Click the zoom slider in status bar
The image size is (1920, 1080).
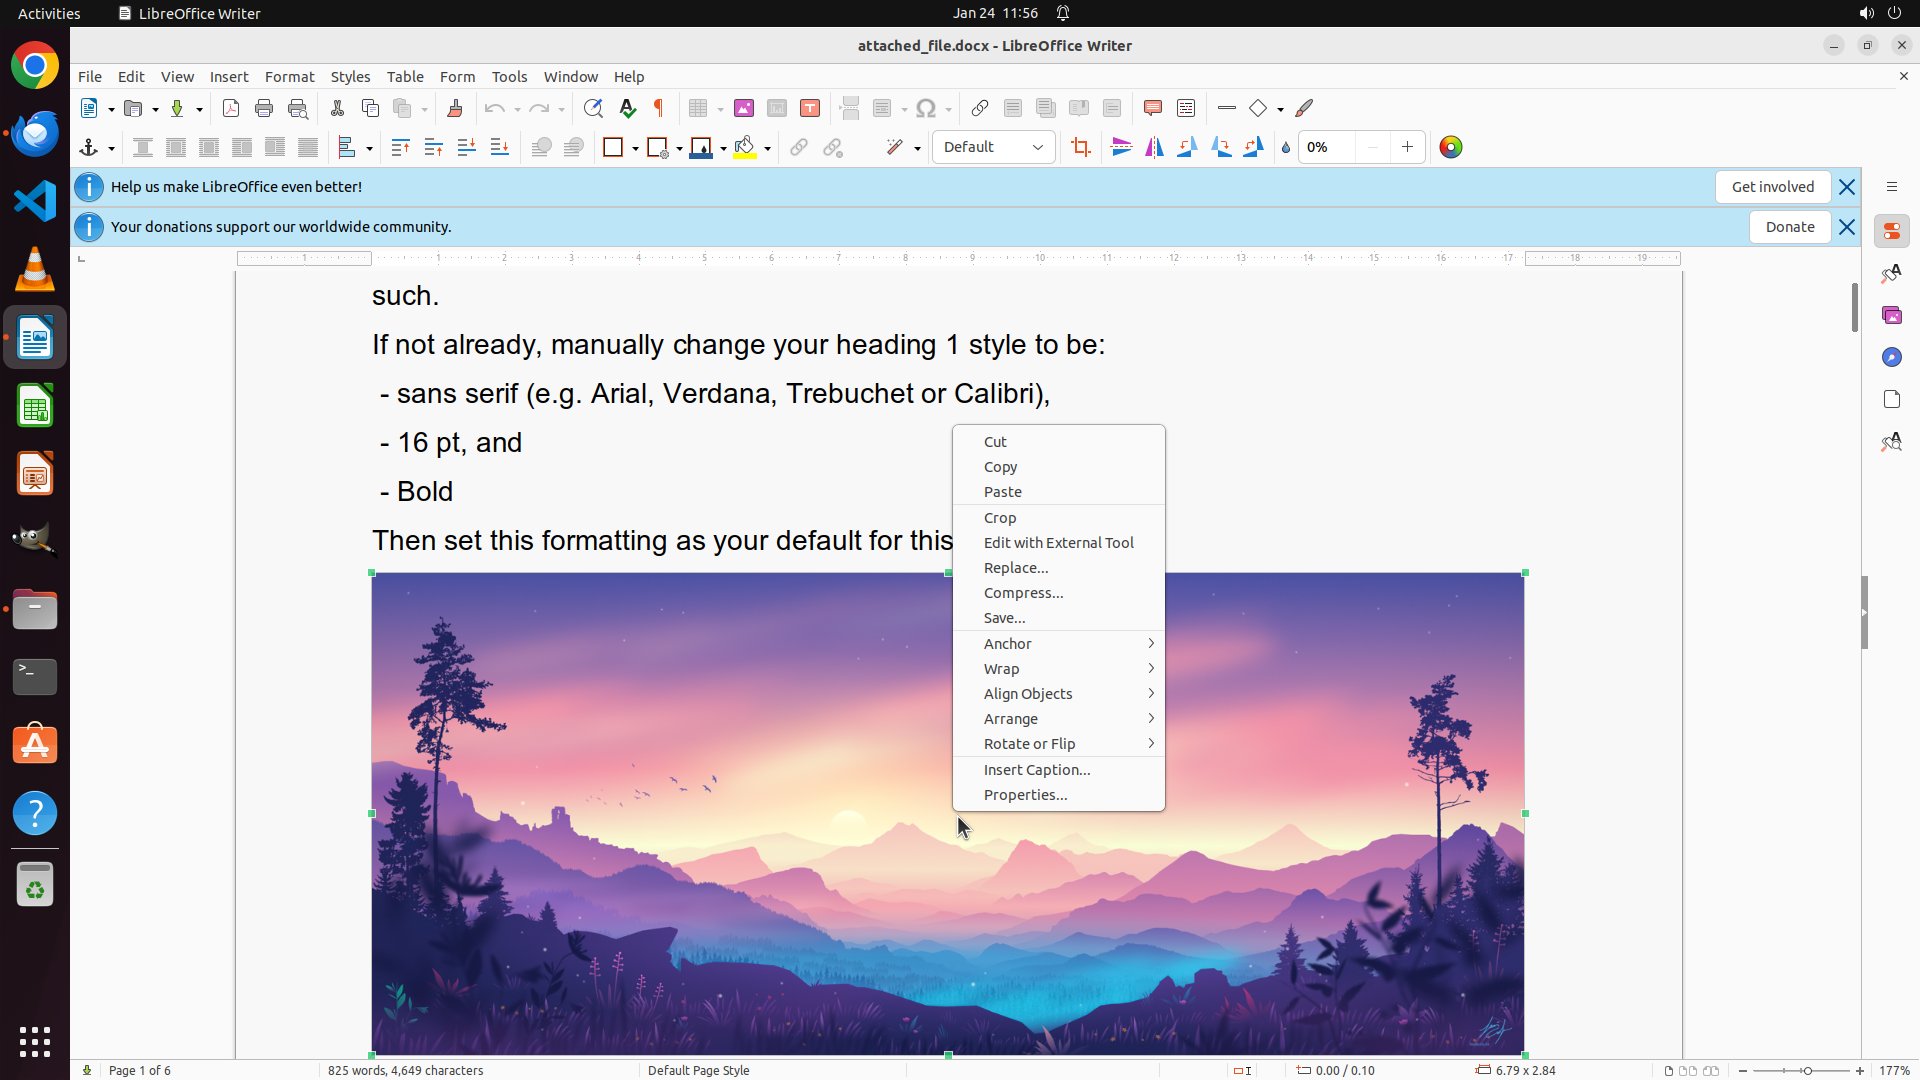(x=1806, y=1071)
